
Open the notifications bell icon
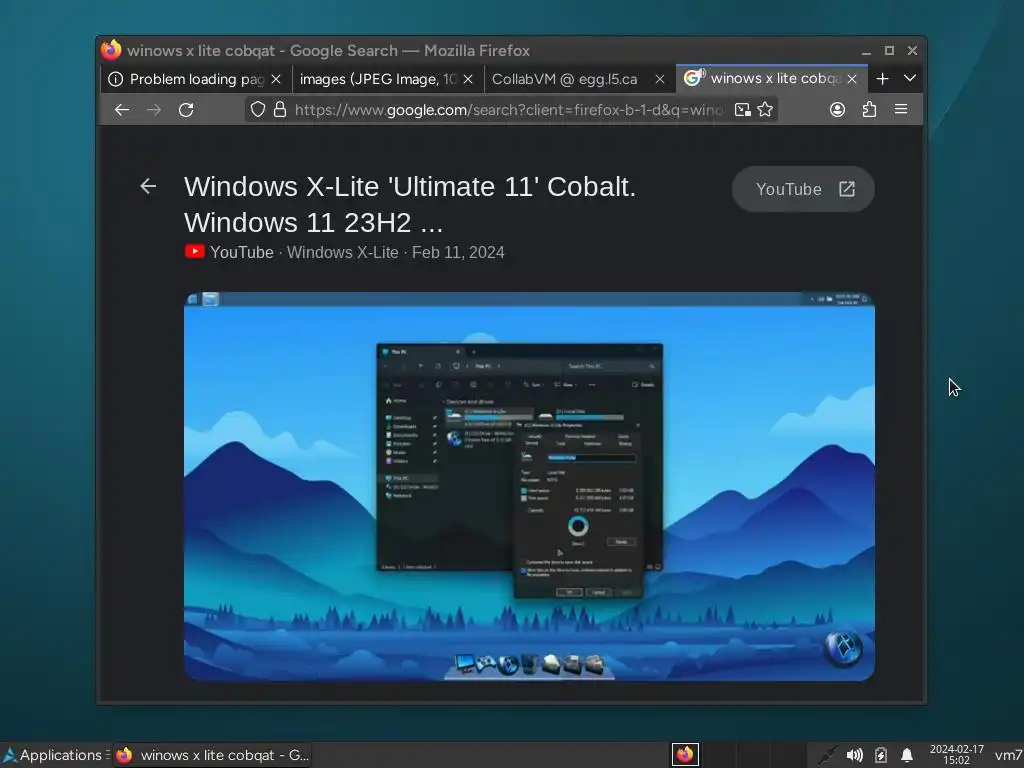pyautogui.click(x=907, y=756)
